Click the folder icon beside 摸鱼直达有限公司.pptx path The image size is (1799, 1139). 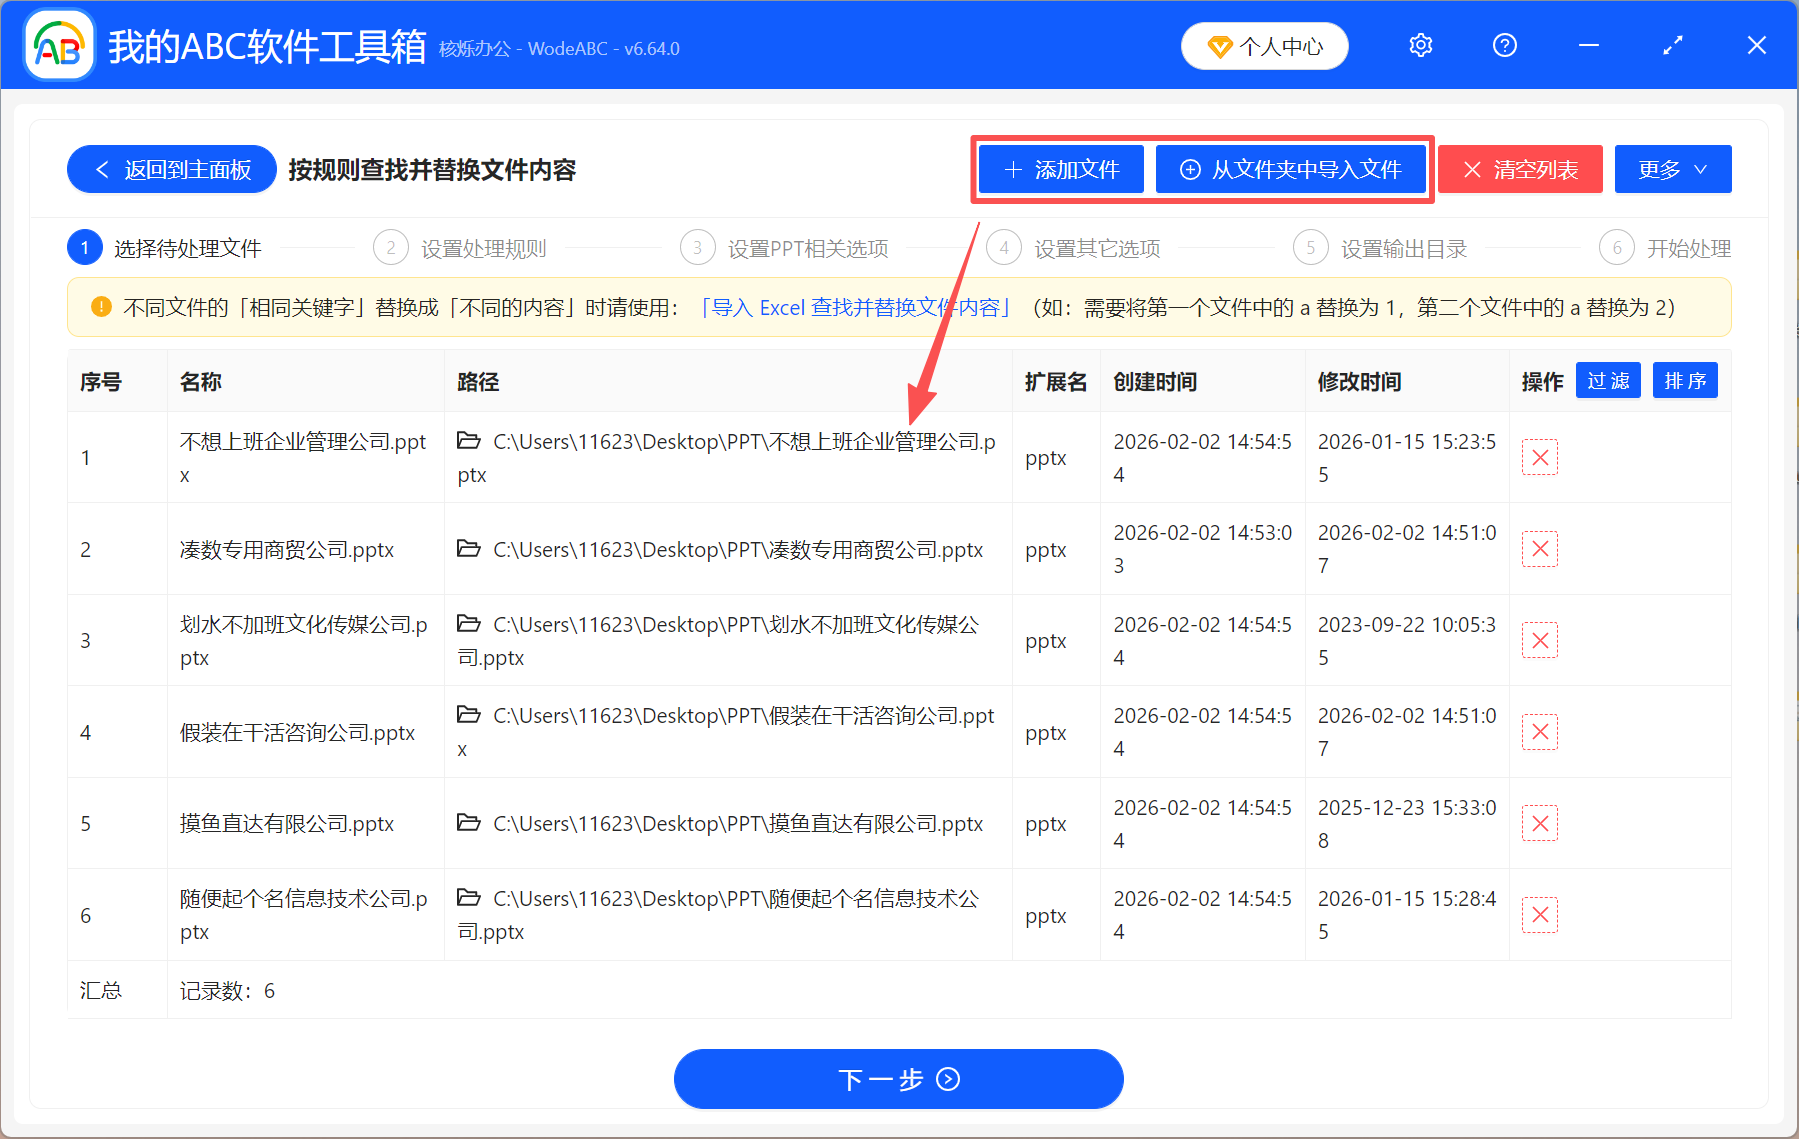pyautogui.click(x=469, y=823)
